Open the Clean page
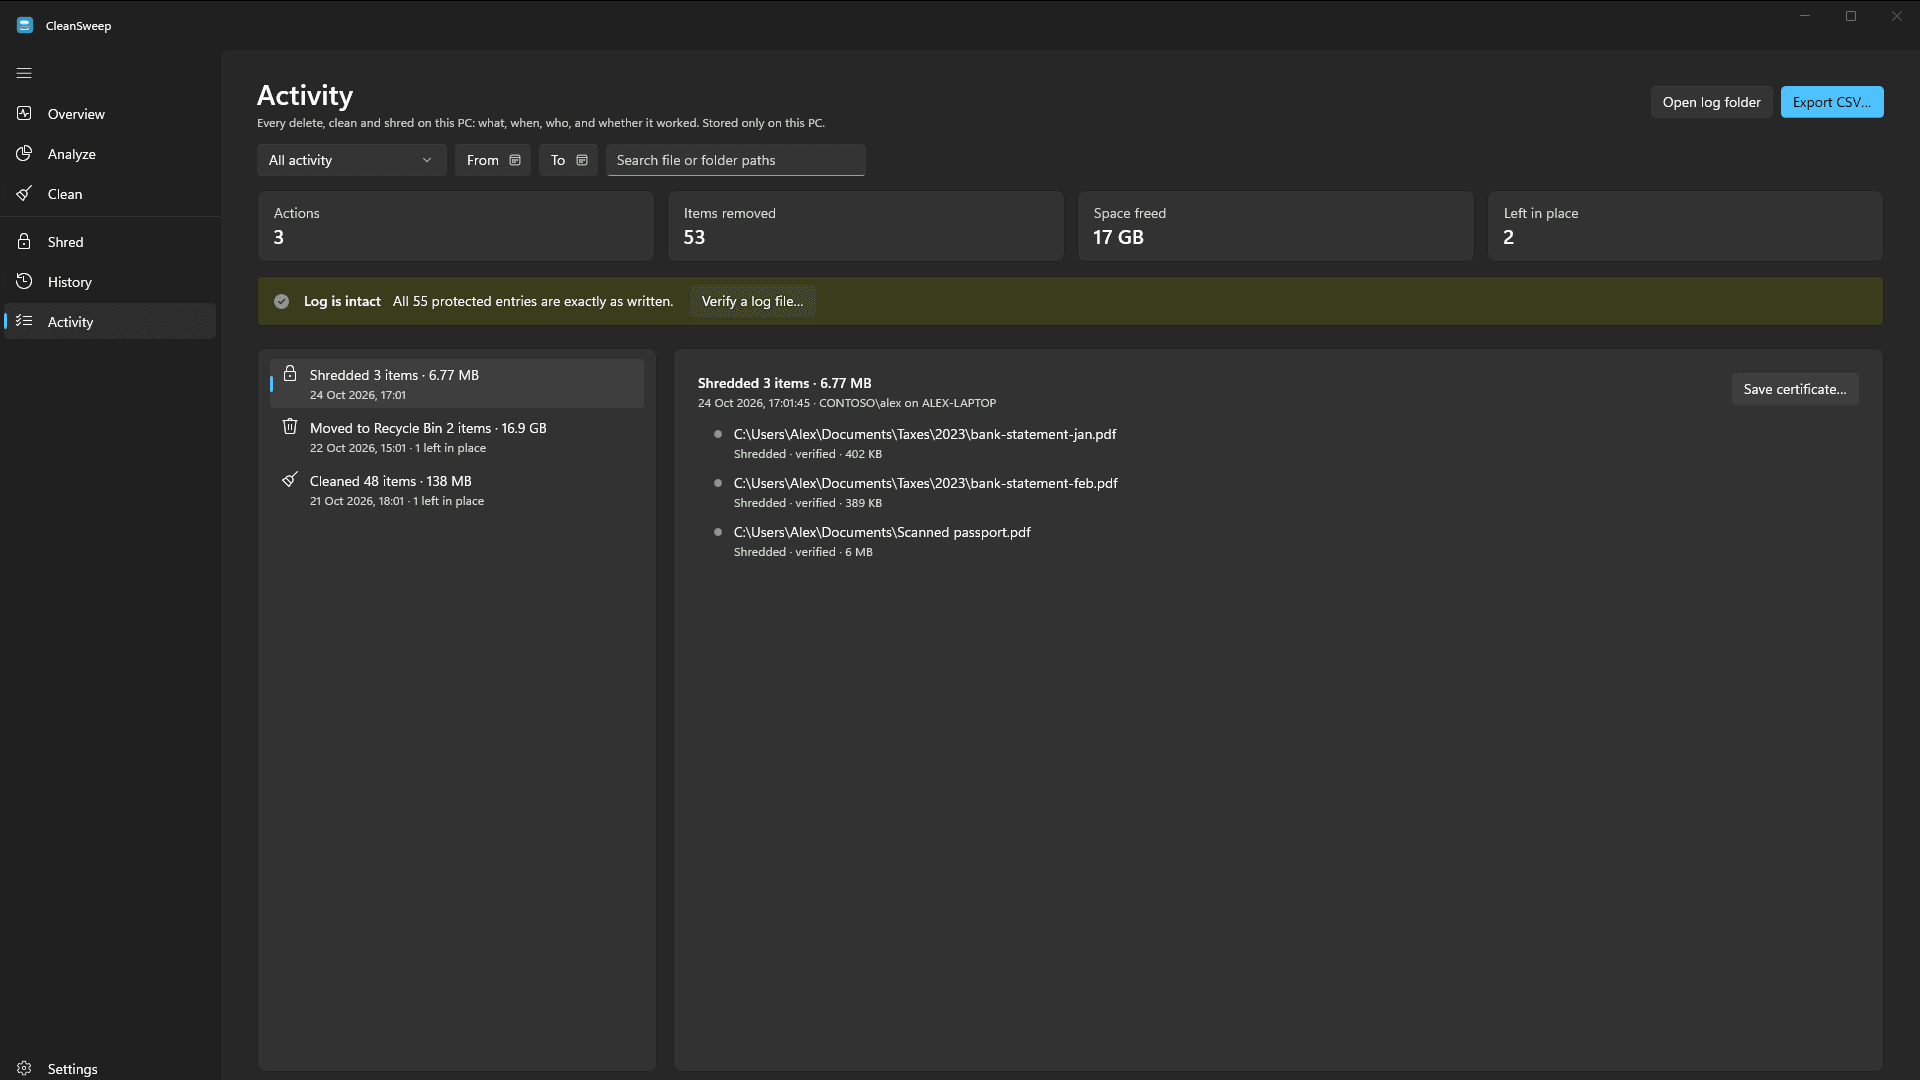 (x=110, y=194)
